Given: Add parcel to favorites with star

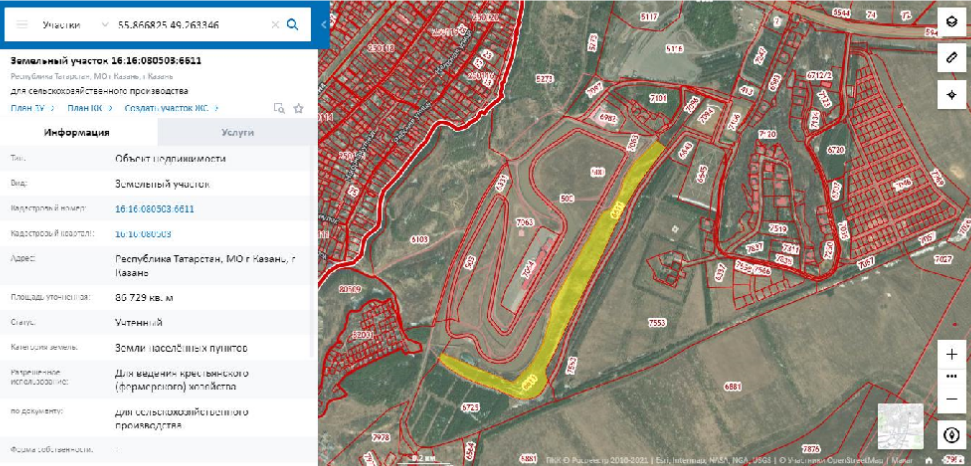Looking at the screenshot, I should [x=298, y=108].
